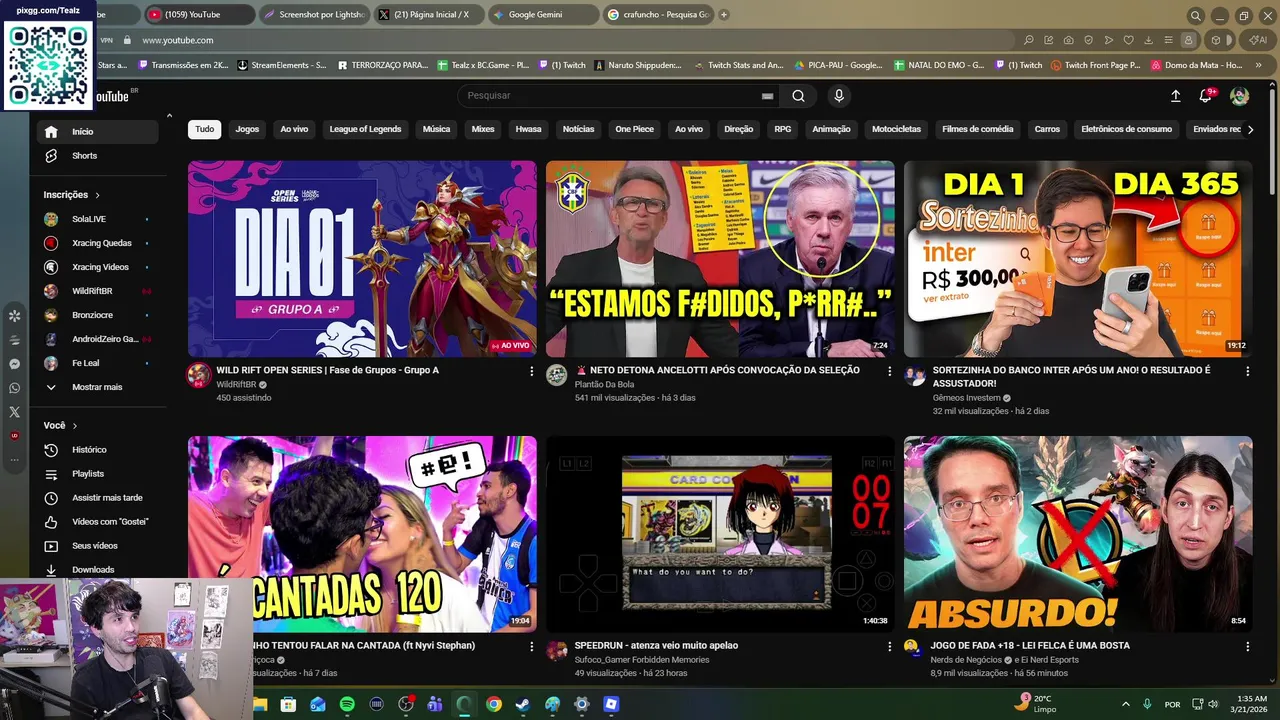Screen dimensions: 1280x720
Task: Open a new browser tab with plus
Action: 724,15
